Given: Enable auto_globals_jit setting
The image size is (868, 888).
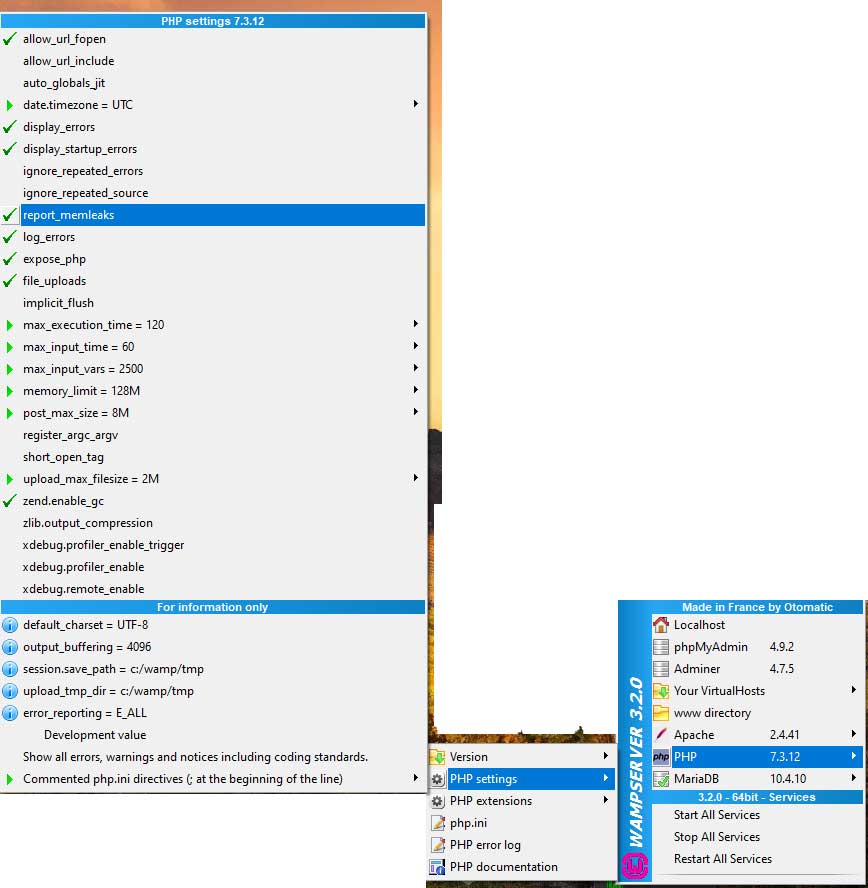Looking at the screenshot, I should [x=213, y=83].
